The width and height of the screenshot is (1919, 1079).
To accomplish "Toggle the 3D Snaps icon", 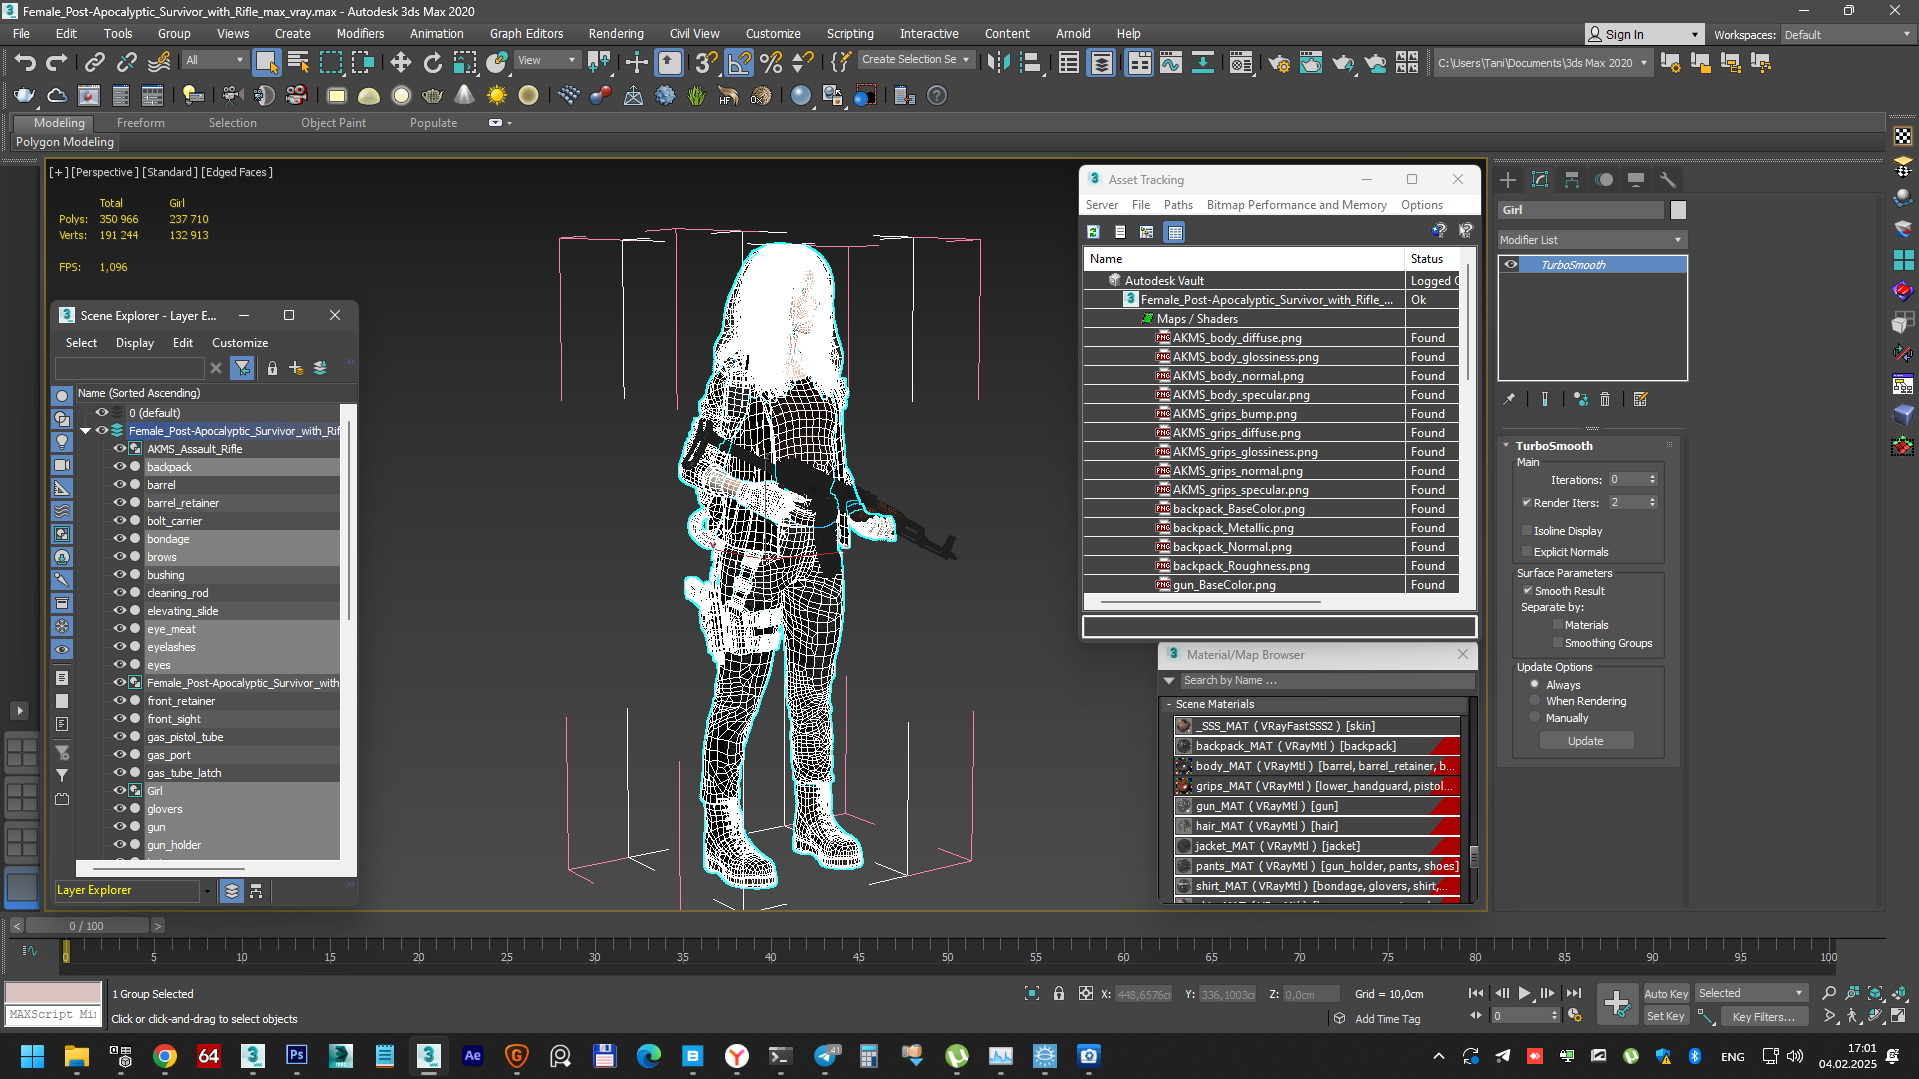I will pos(706,63).
